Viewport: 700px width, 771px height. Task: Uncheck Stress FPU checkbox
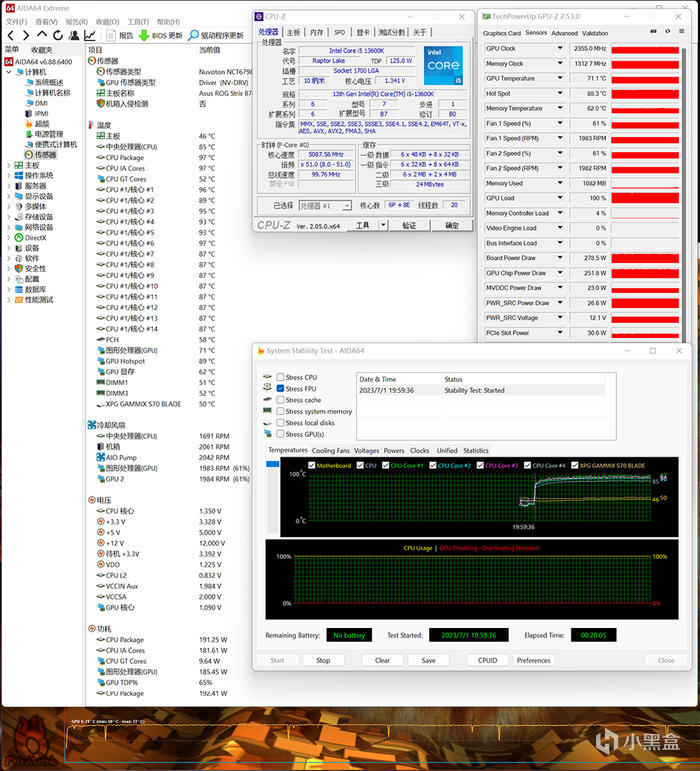point(280,388)
